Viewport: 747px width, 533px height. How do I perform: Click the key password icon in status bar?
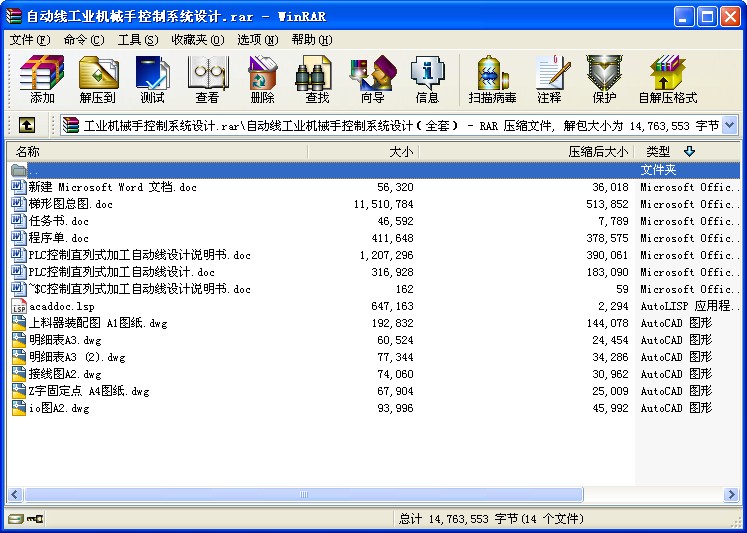(35, 518)
